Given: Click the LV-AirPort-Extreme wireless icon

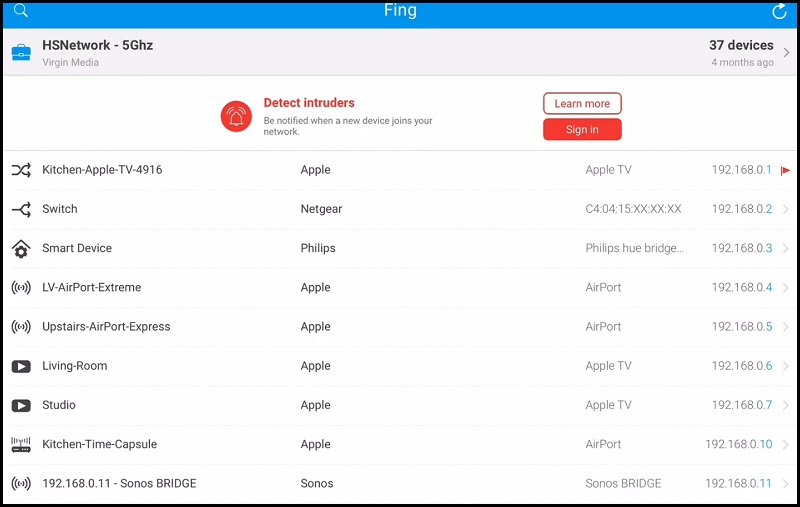Looking at the screenshot, I should click(x=21, y=288).
